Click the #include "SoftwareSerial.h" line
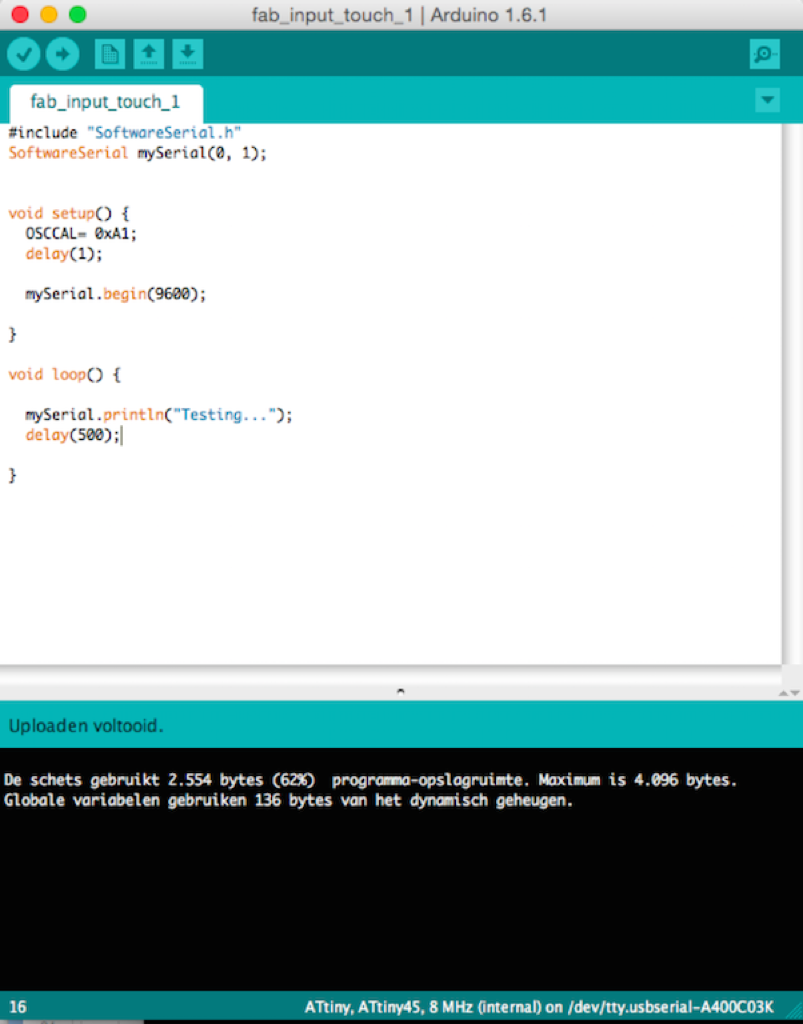 pos(125,133)
